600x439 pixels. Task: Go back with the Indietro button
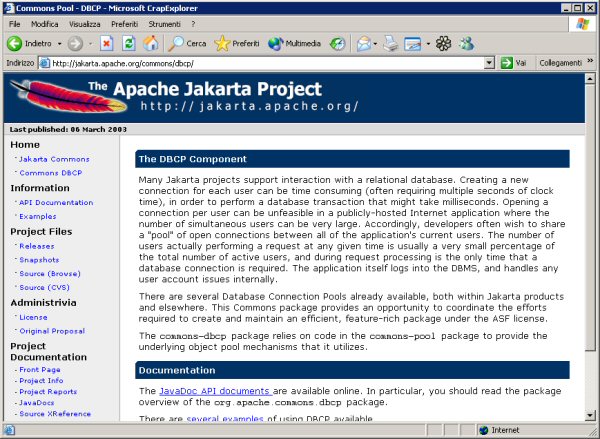[x=29, y=44]
